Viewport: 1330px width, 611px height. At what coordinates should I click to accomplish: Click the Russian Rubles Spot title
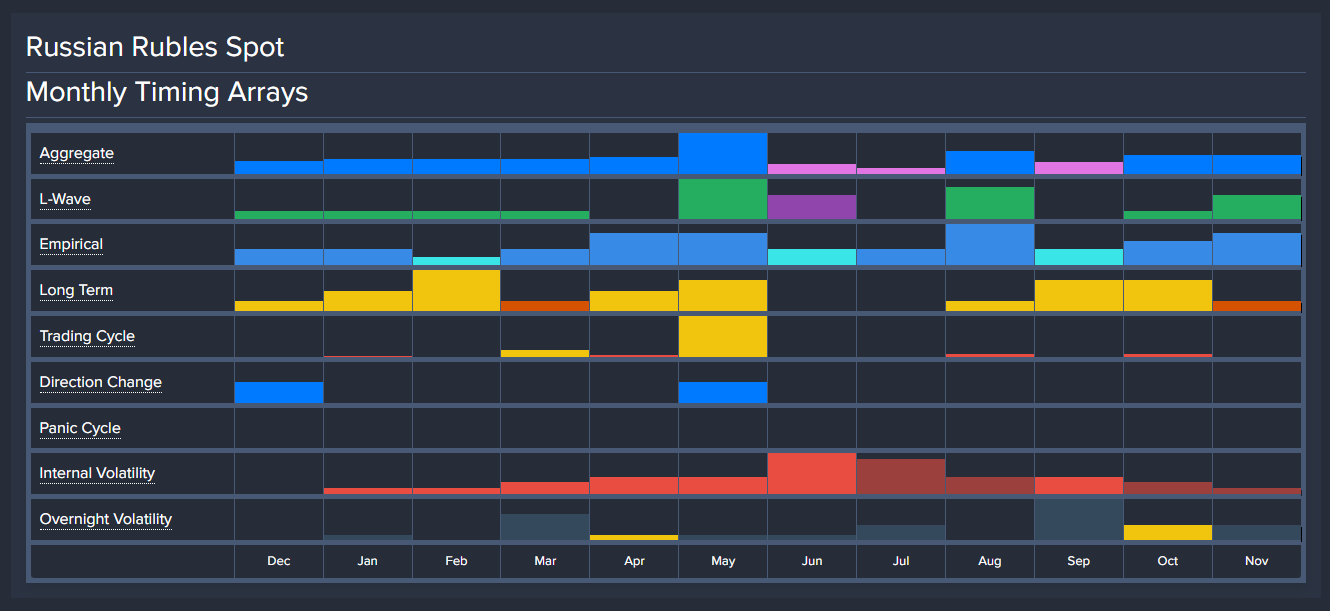pyautogui.click(x=155, y=47)
